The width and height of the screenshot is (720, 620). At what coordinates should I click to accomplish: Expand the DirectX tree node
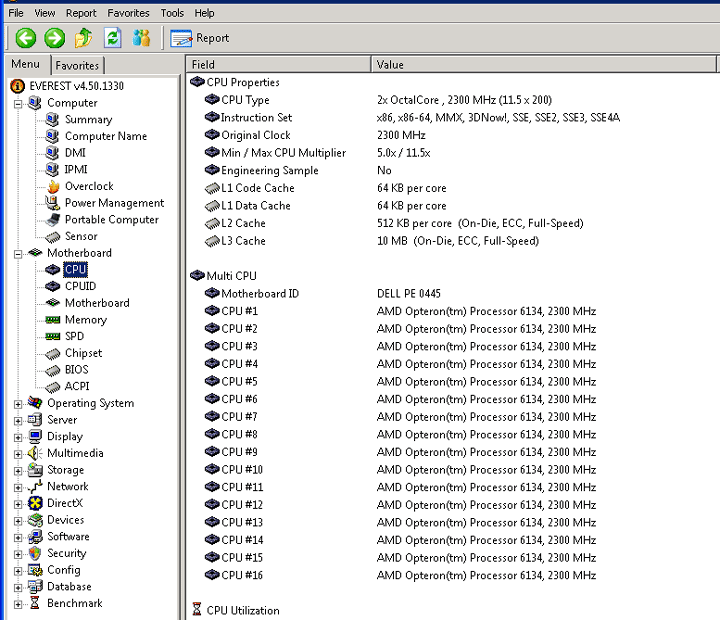pyautogui.click(x=17, y=504)
